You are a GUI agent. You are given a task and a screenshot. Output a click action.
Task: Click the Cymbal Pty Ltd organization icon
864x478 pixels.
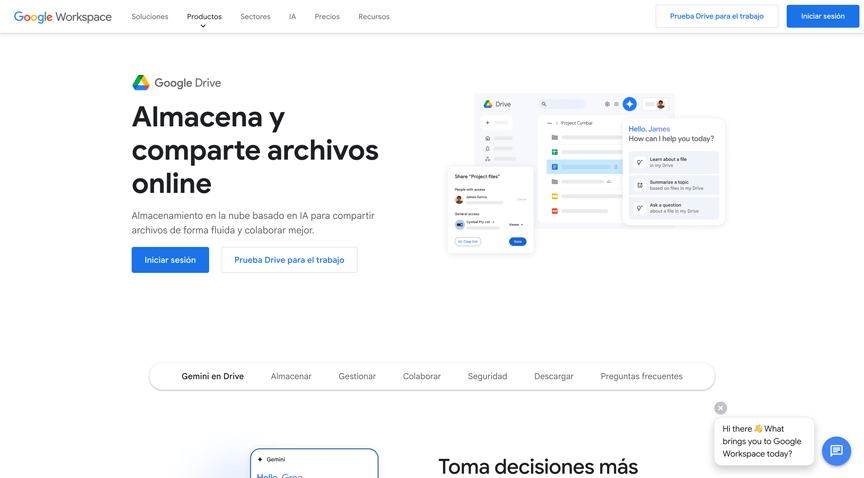pyautogui.click(x=460, y=224)
